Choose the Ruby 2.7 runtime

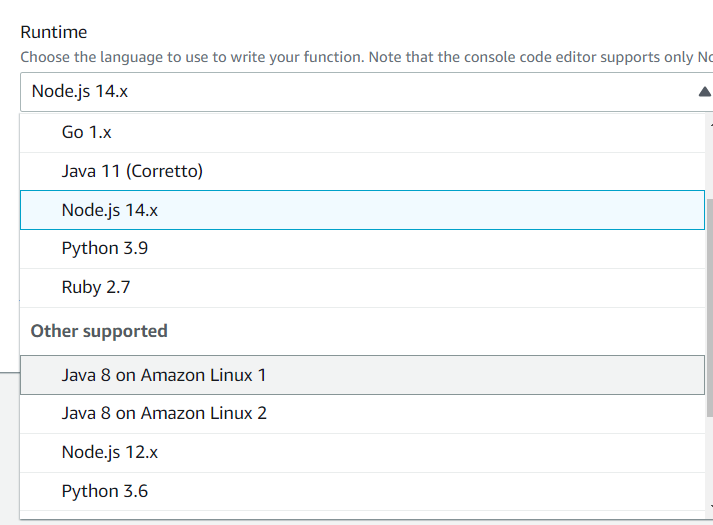point(96,287)
